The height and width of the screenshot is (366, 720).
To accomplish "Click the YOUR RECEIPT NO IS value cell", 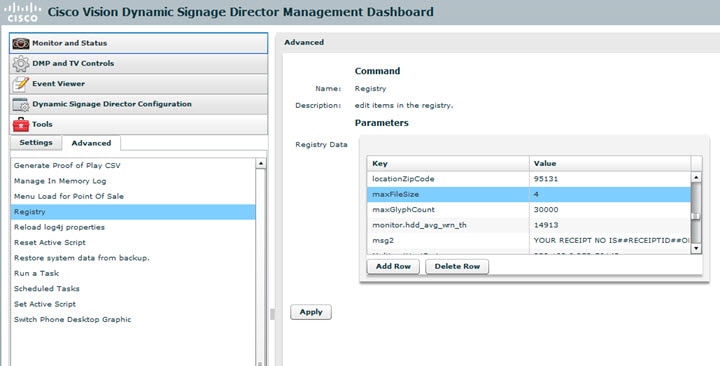I will (610, 240).
